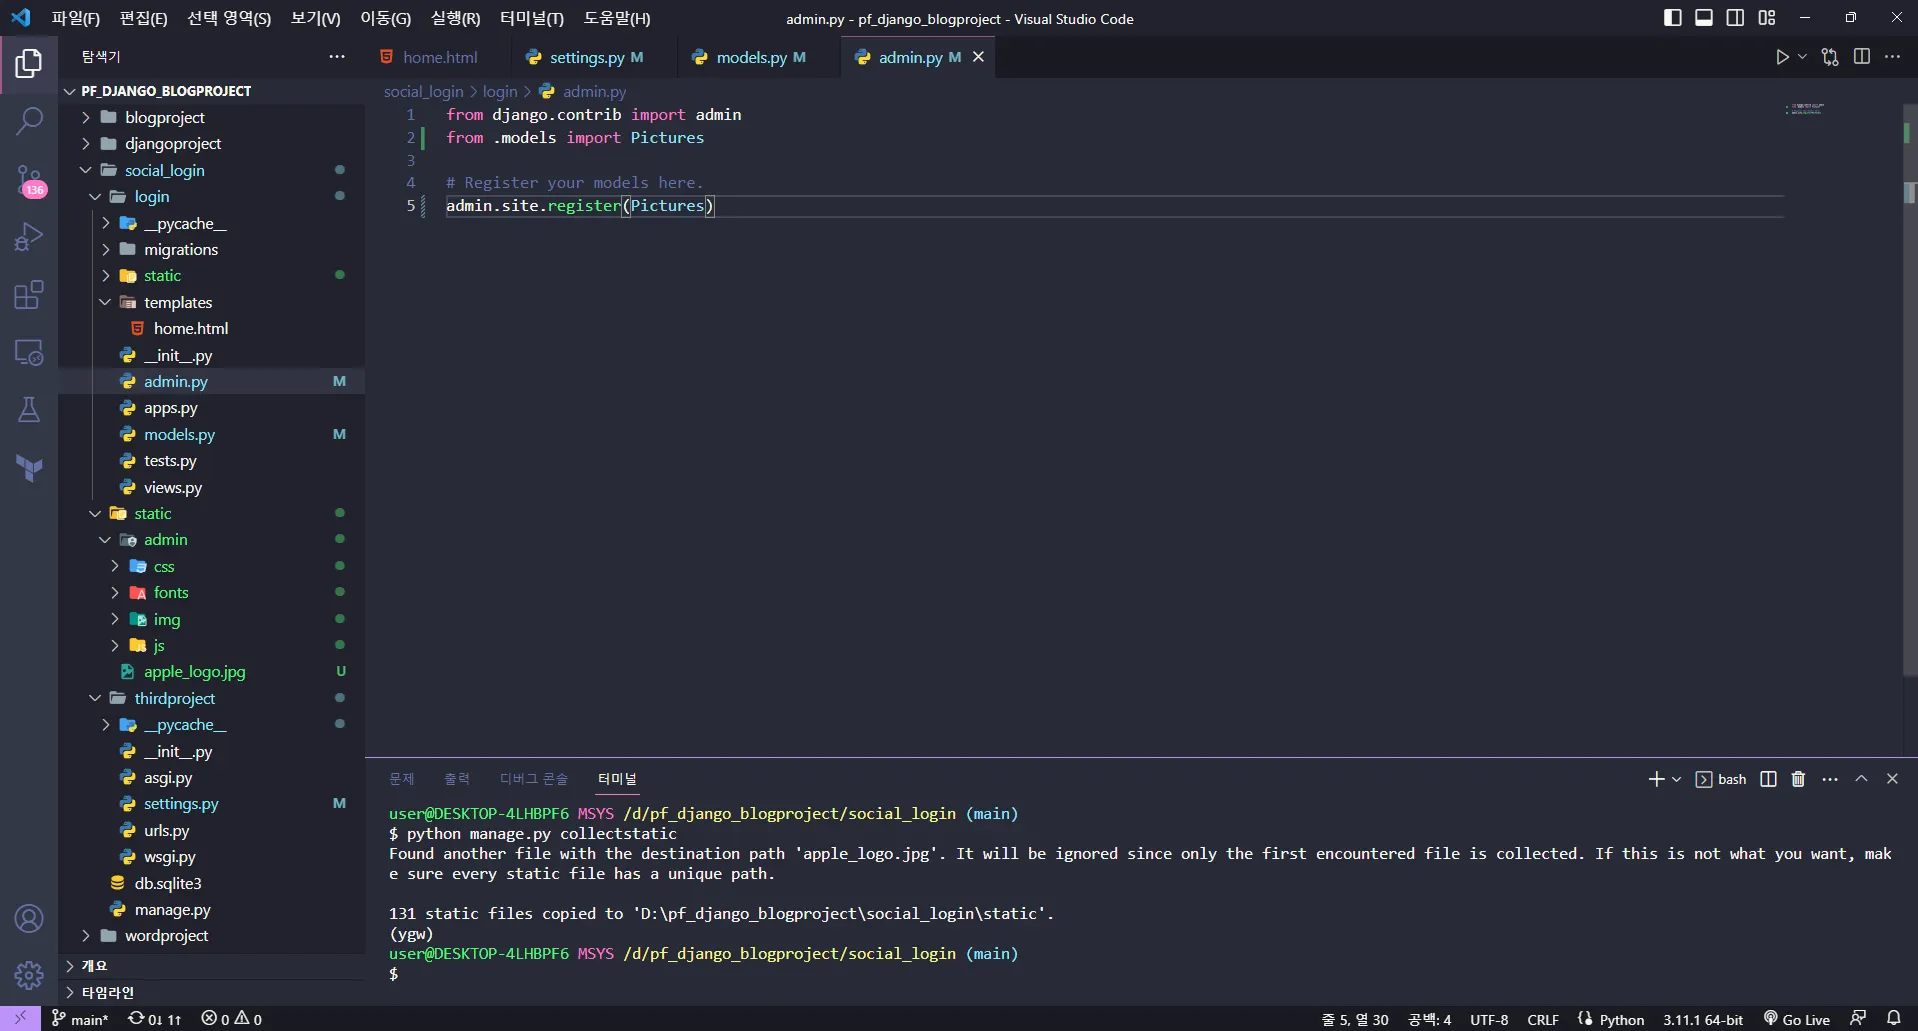This screenshot has width=1918, height=1031.
Task: Launch Go Live server
Action: pyautogui.click(x=1797, y=1019)
